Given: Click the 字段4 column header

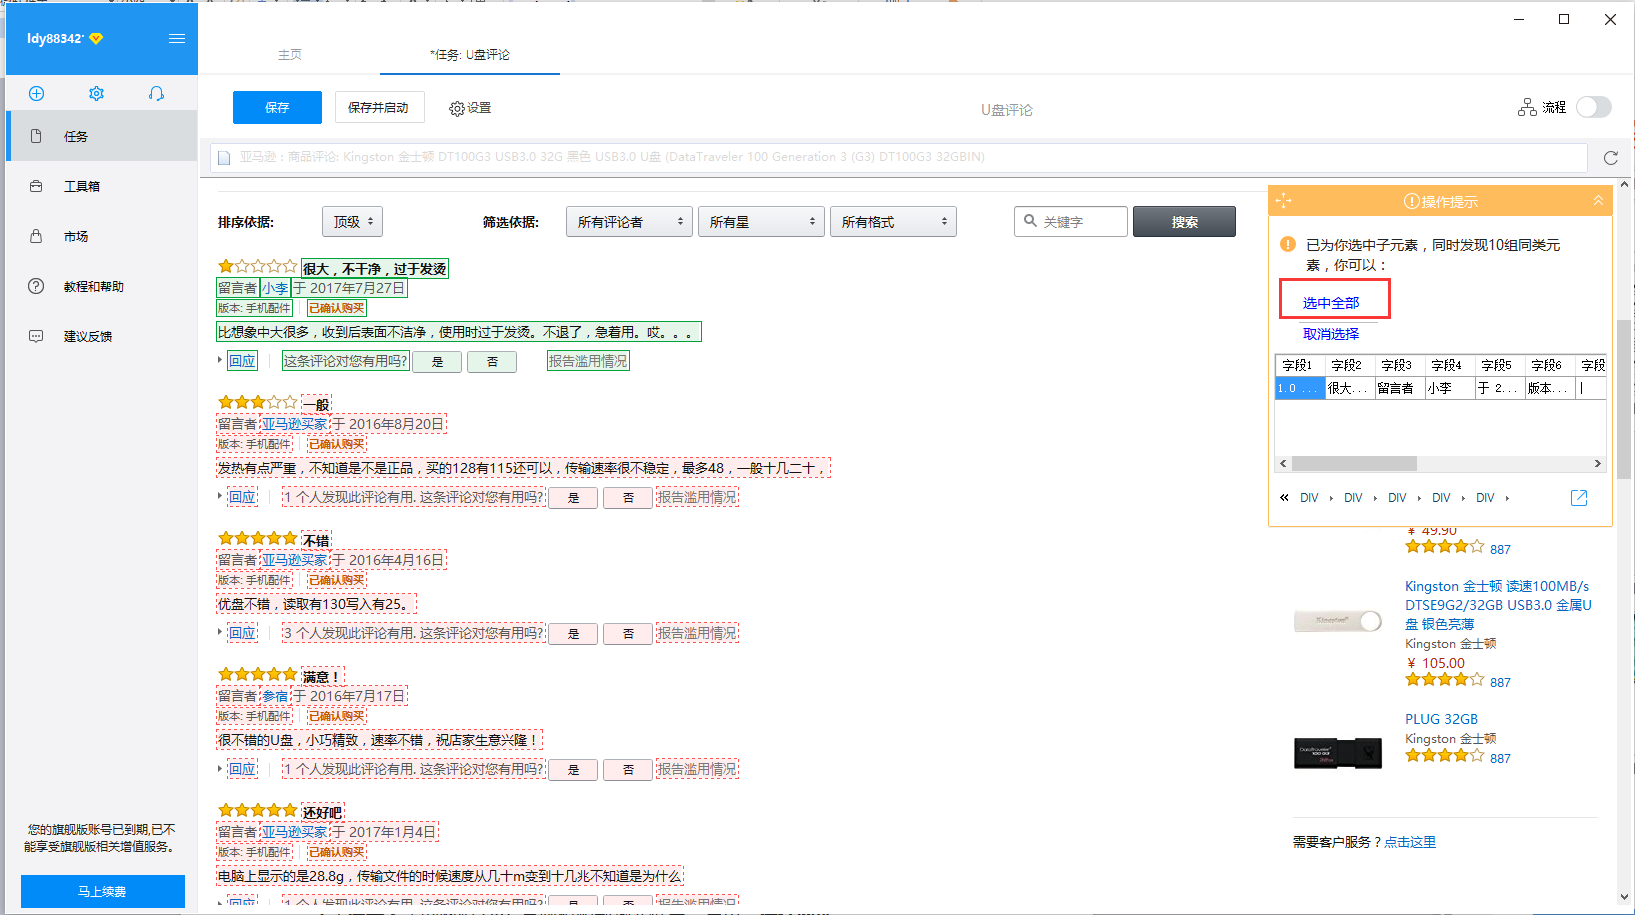Looking at the screenshot, I should 1450,365.
